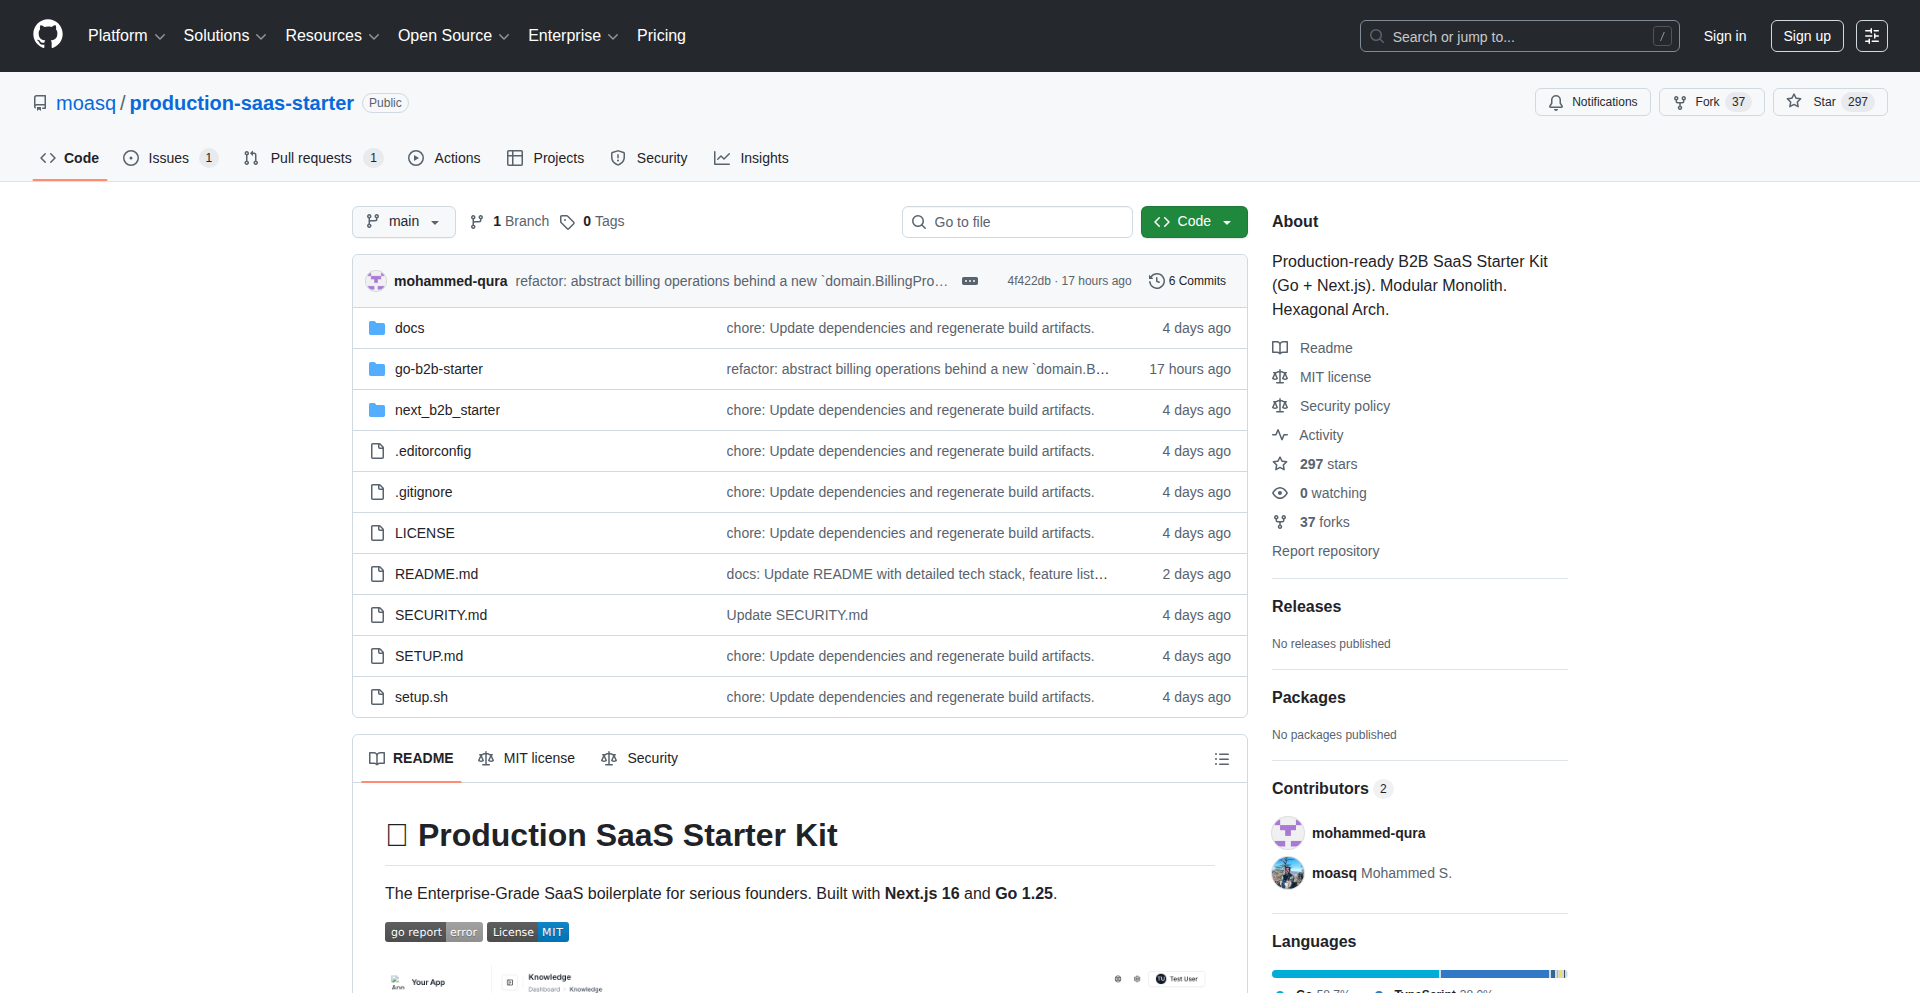1920x993 pixels.
Task: Expand the green Code dropdown
Action: pos(1193,221)
